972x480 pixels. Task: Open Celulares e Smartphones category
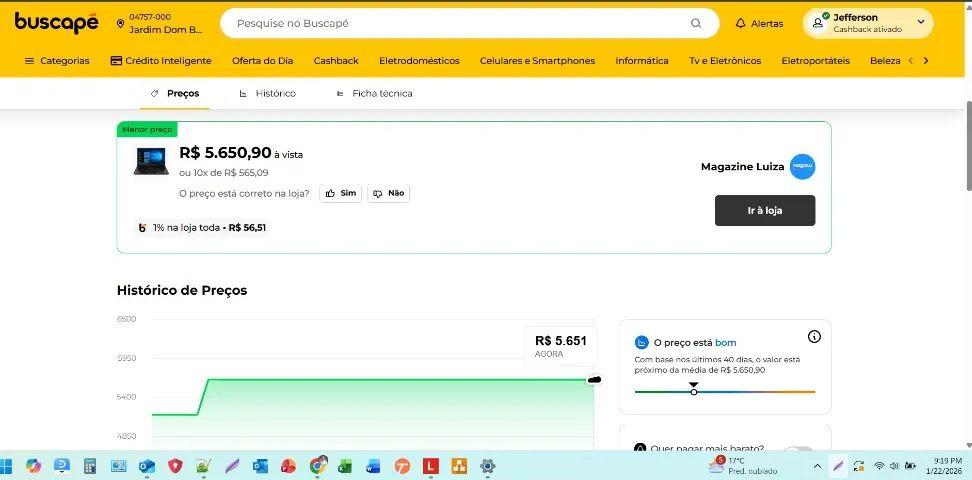coord(537,61)
